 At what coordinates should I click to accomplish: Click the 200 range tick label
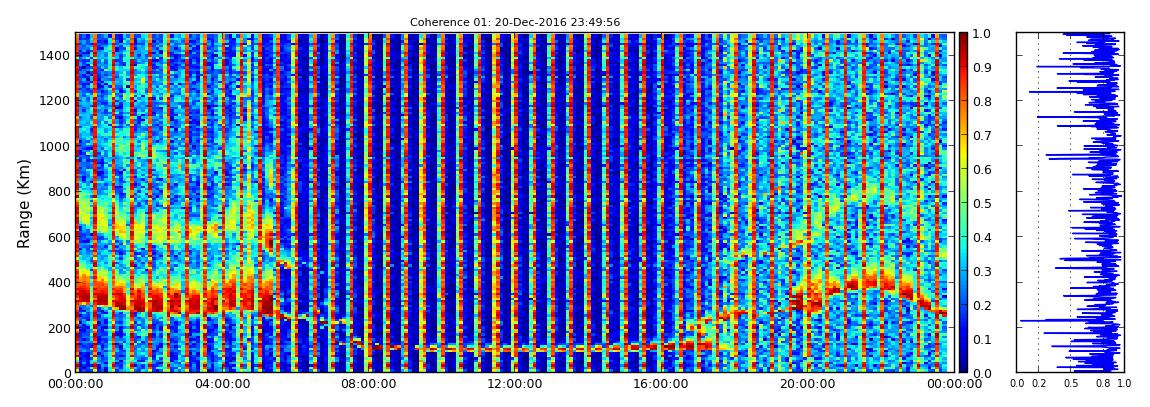(x=59, y=328)
